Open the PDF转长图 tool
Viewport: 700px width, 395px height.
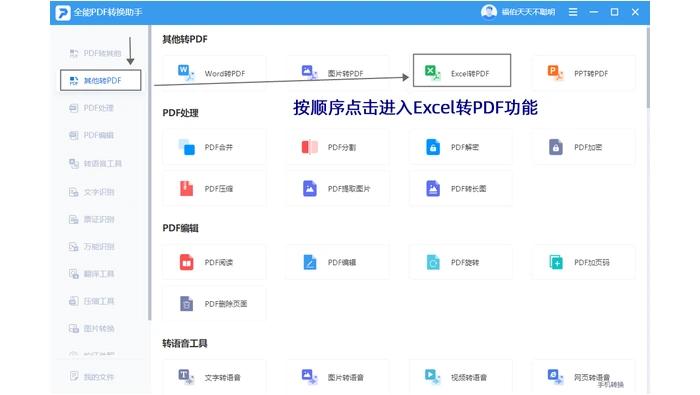point(461,188)
